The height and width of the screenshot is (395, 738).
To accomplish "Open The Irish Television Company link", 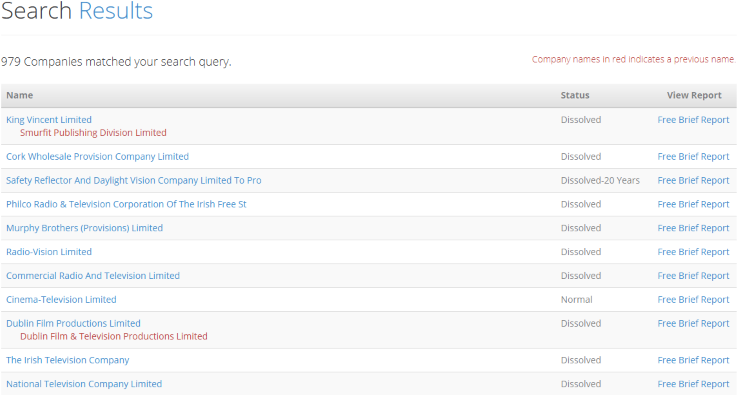I will pos(68,360).
